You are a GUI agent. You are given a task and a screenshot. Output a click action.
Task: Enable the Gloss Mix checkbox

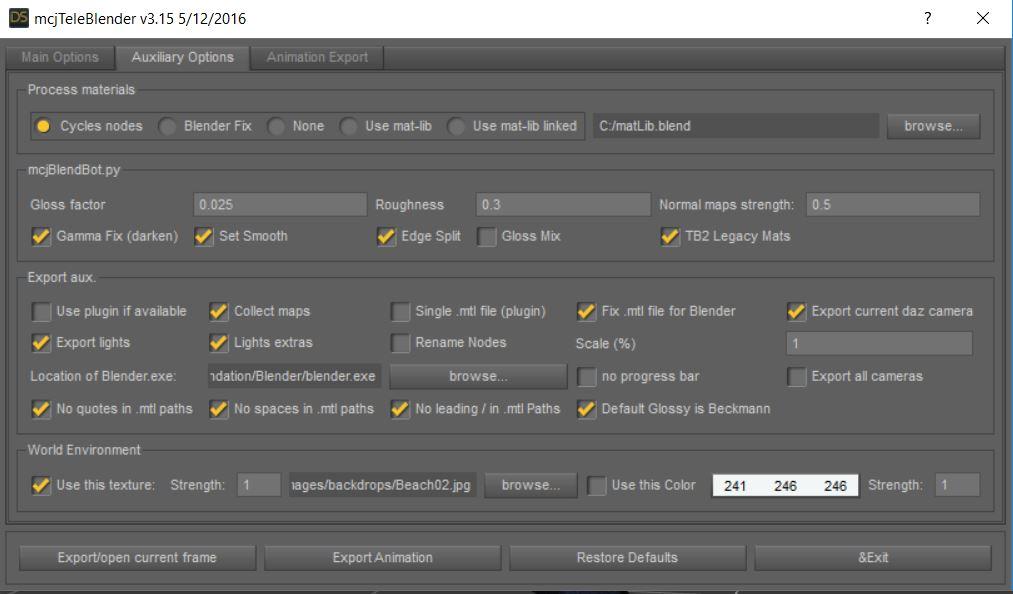coord(486,236)
